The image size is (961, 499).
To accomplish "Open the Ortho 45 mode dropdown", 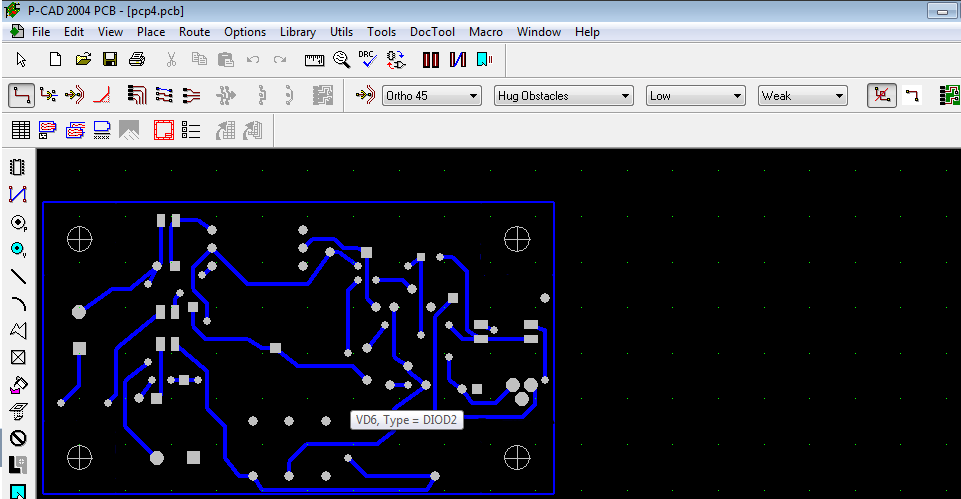I will click(x=431, y=96).
